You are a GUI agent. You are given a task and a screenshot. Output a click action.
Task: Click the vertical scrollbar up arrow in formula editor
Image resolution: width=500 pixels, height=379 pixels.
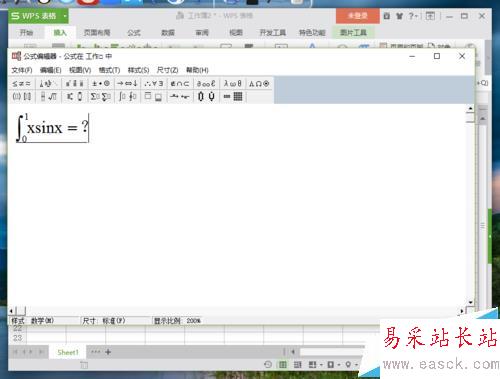pyautogui.click(x=470, y=108)
